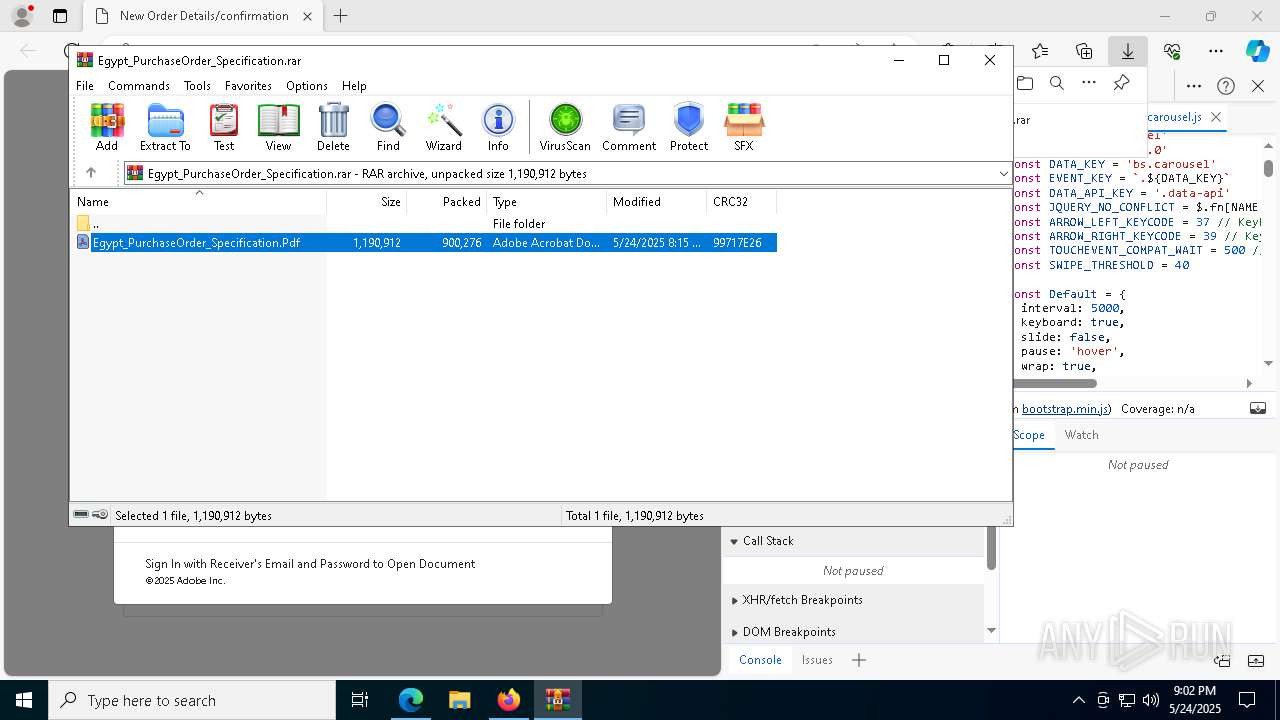Sort by the Packed column header
Viewport: 1280px width, 720px height.
pos(447,202)
